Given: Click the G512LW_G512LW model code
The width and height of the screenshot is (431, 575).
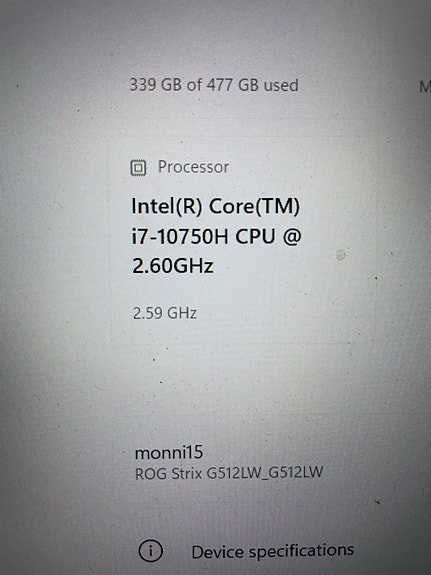Looking at the screenshot, I should [x=264, y=473].
